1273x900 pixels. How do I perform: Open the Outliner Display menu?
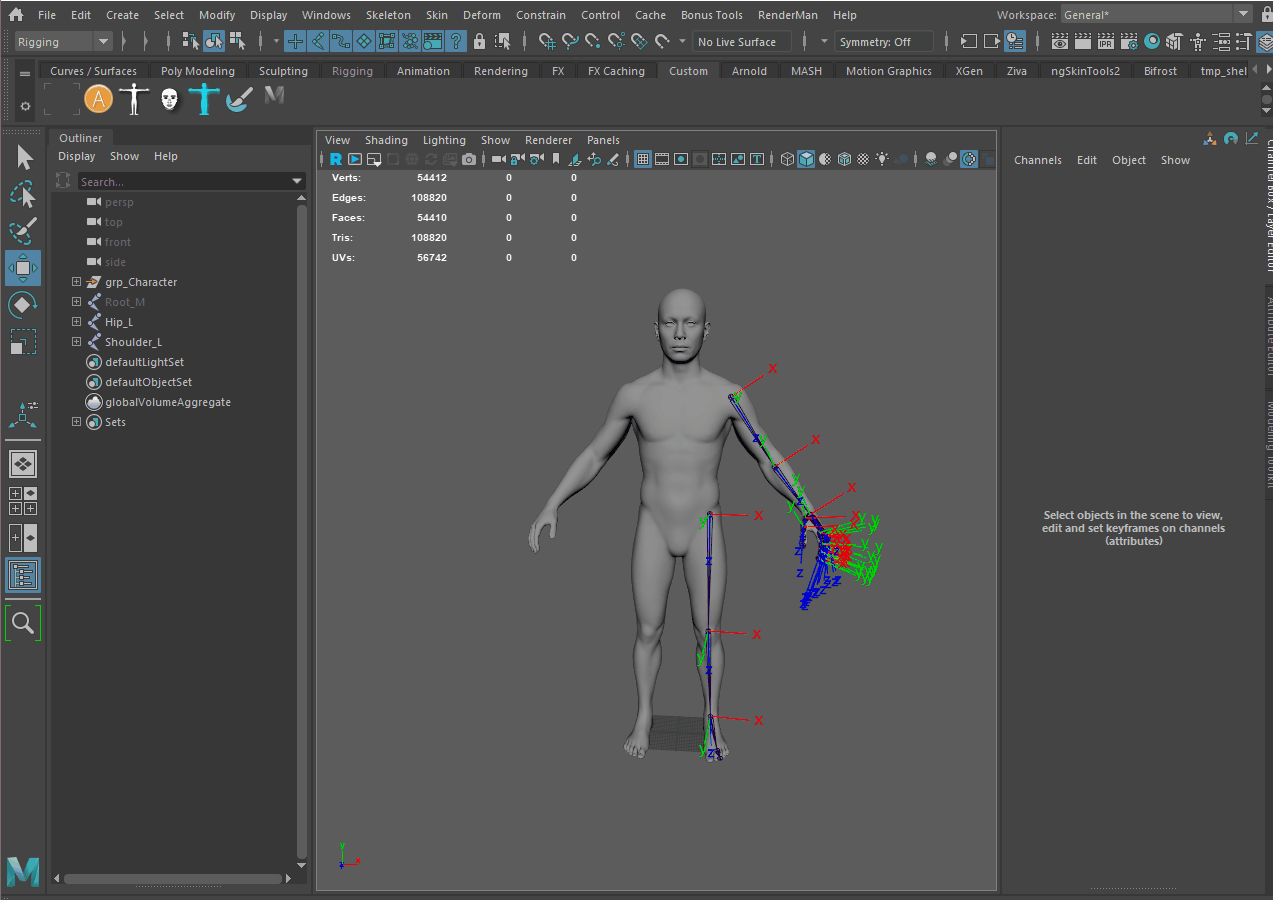coord(77,156)
